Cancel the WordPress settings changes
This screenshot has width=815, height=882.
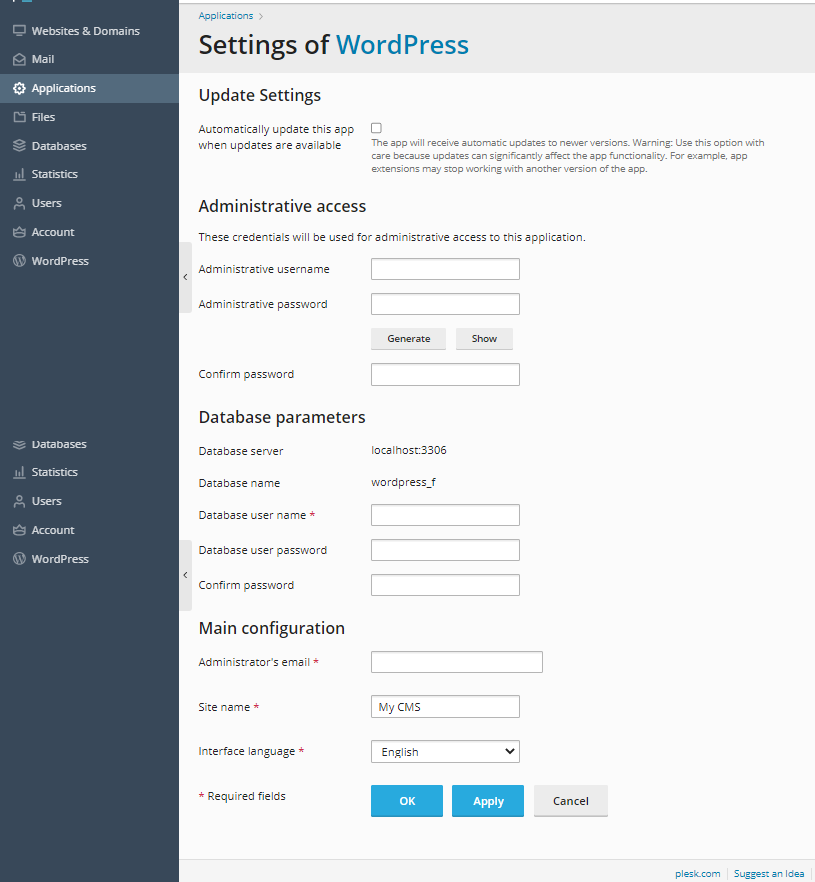(570, 801)
